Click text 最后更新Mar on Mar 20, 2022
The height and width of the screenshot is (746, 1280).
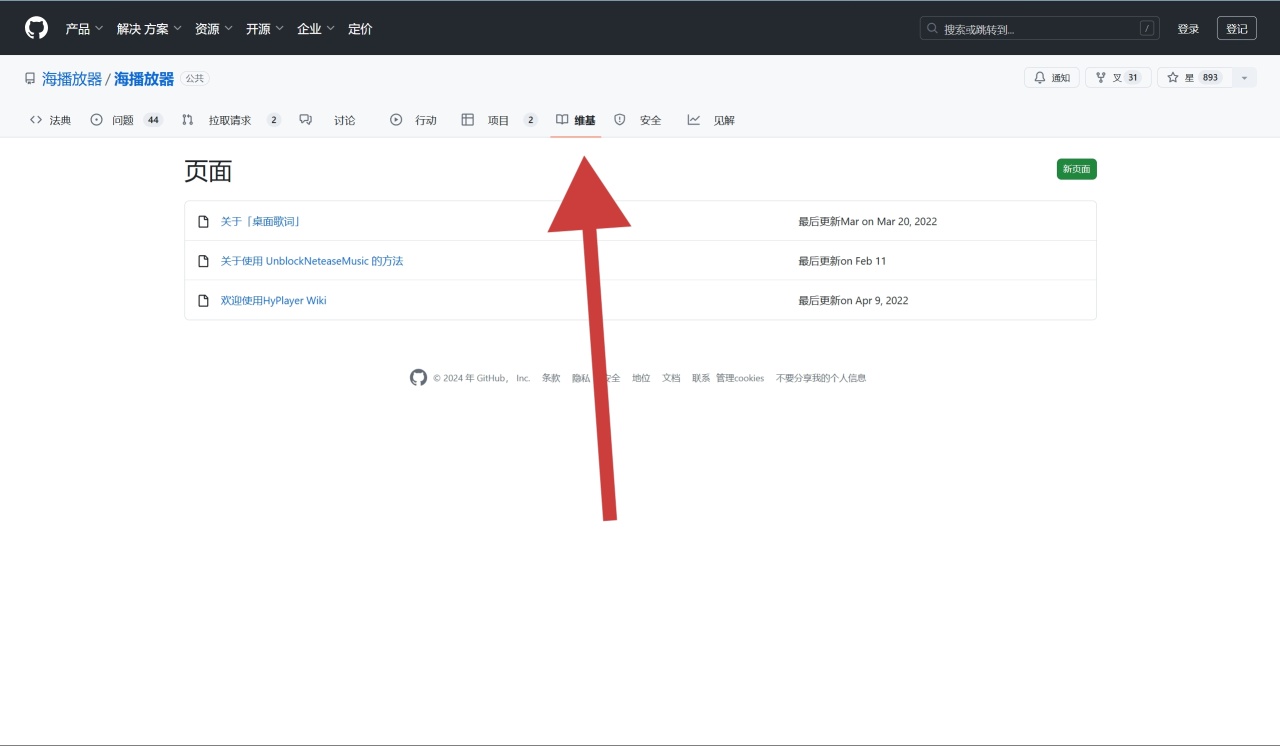point(867,221)
